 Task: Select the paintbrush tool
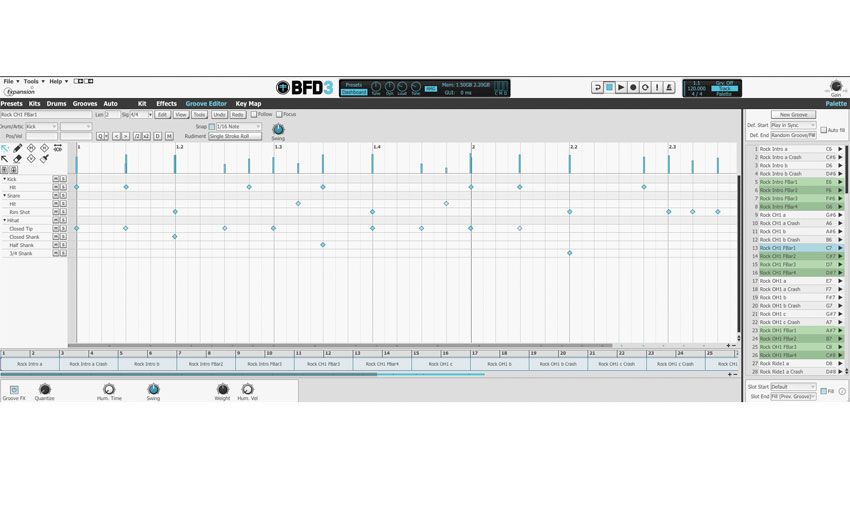point(44,159)
